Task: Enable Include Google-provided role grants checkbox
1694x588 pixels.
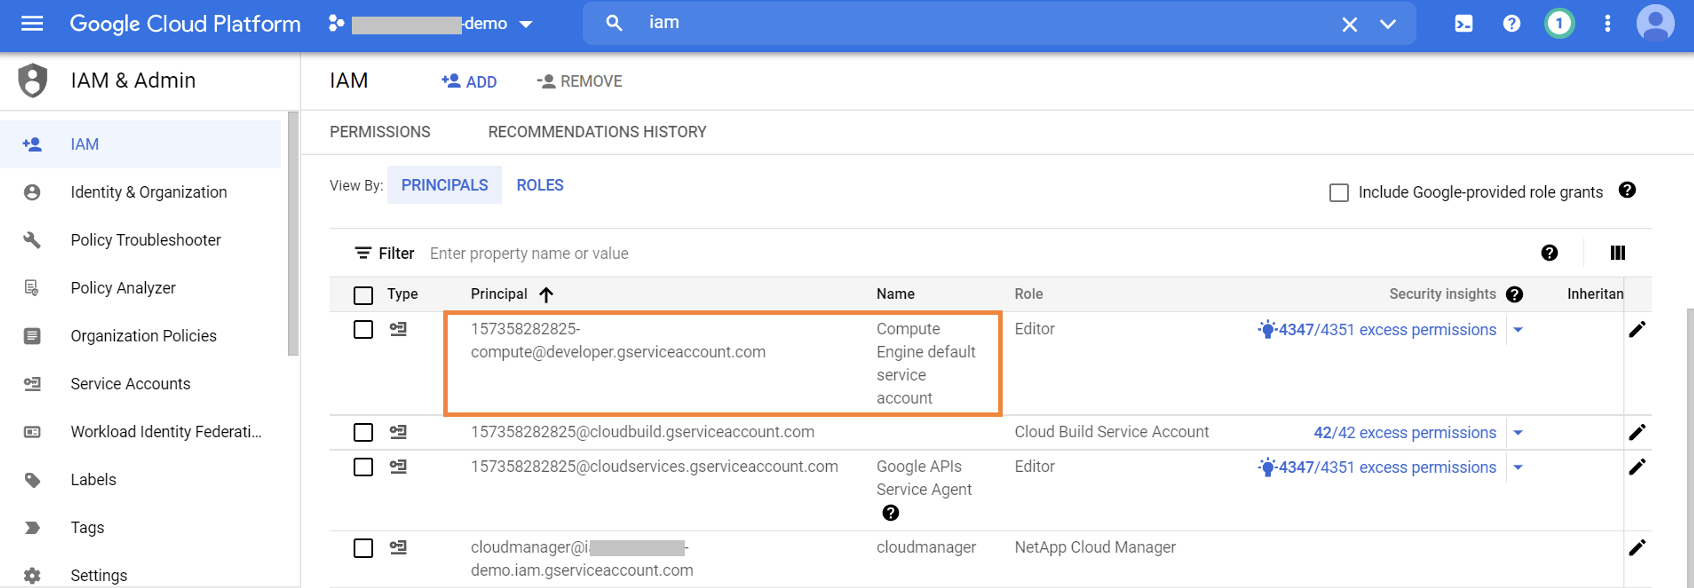Action: pos(1339,192)
